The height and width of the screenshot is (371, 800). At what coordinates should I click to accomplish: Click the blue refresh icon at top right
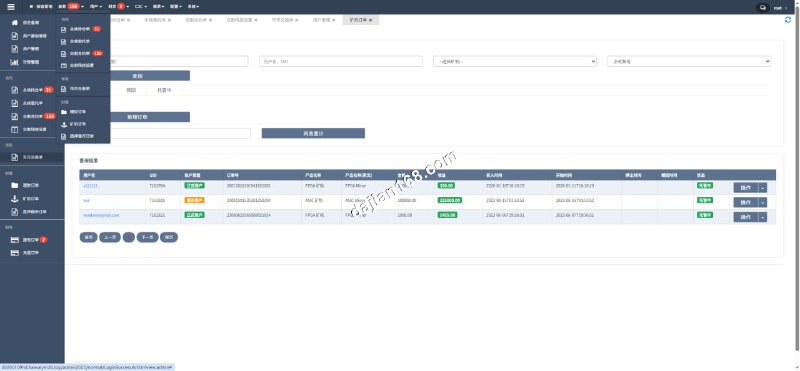pyautogui.click(x=788, y=20)
